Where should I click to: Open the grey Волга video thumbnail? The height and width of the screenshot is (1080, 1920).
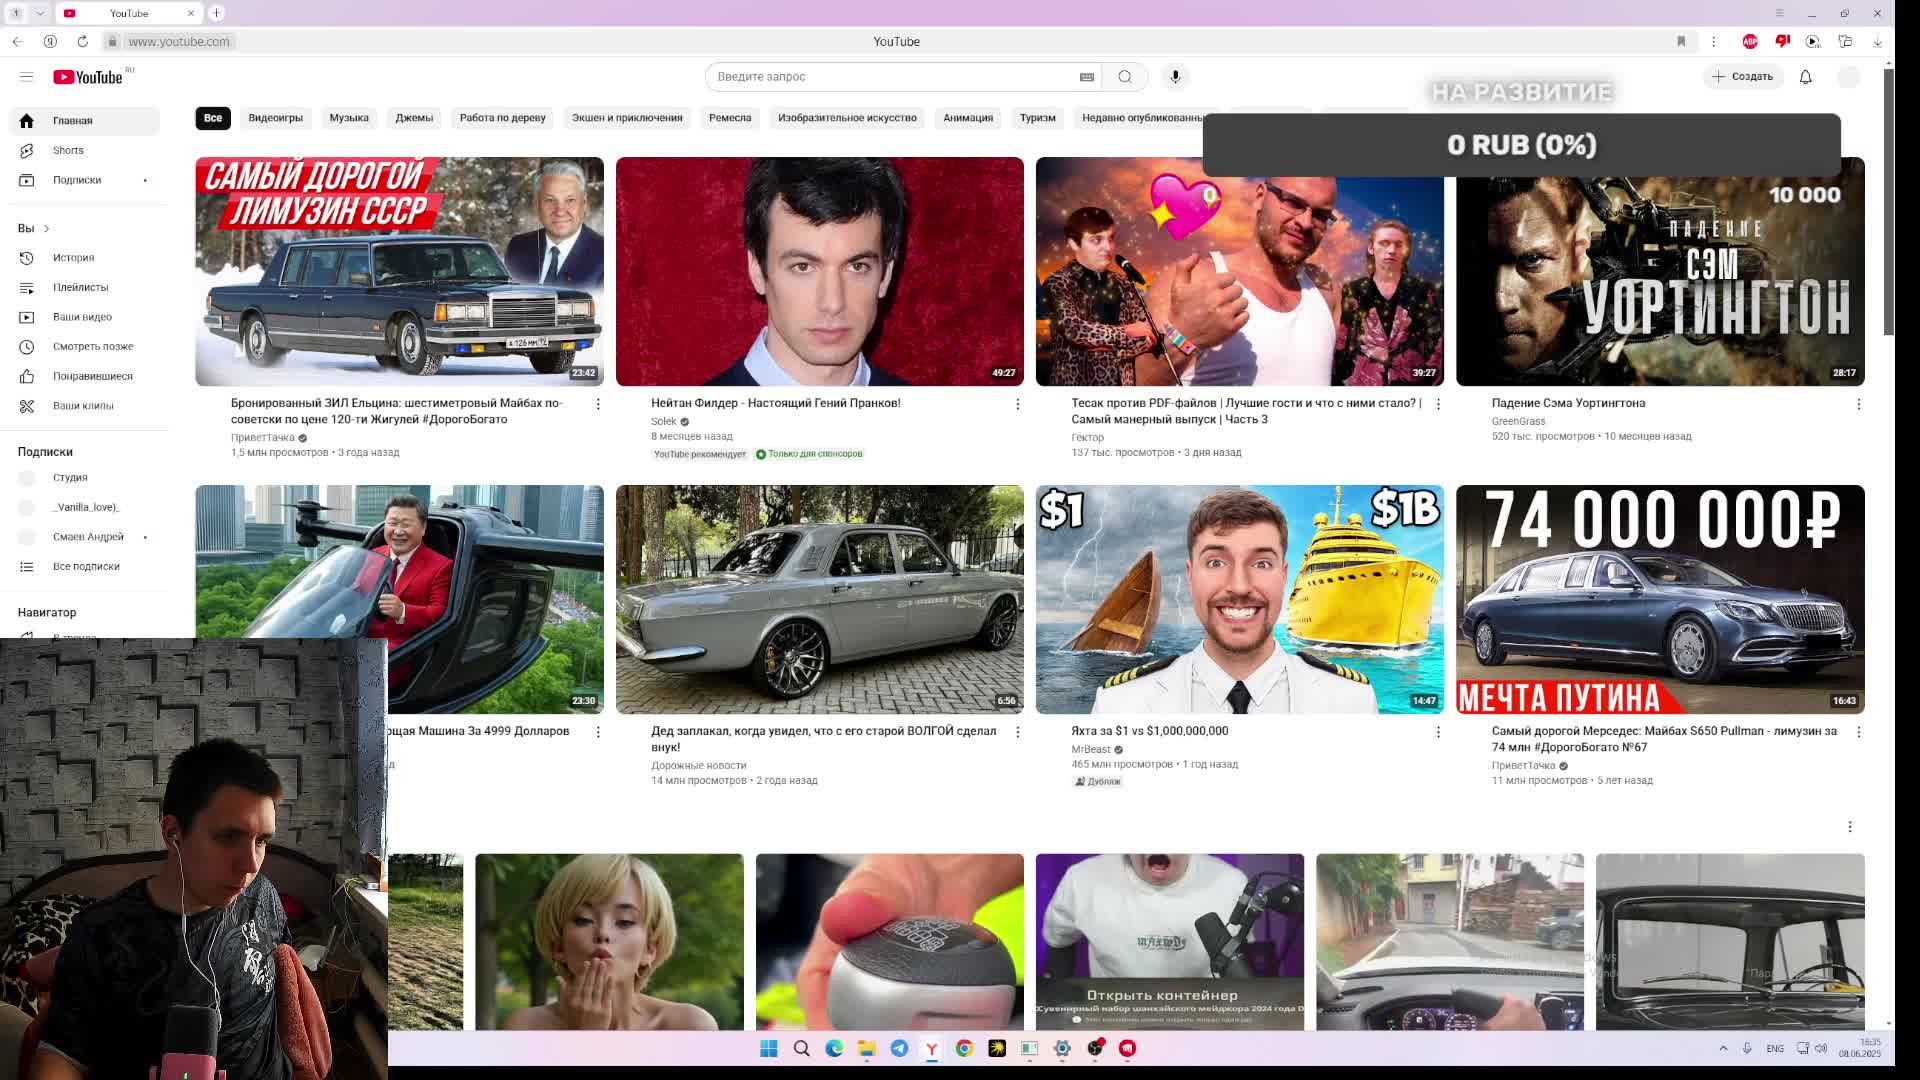[819, 599]
